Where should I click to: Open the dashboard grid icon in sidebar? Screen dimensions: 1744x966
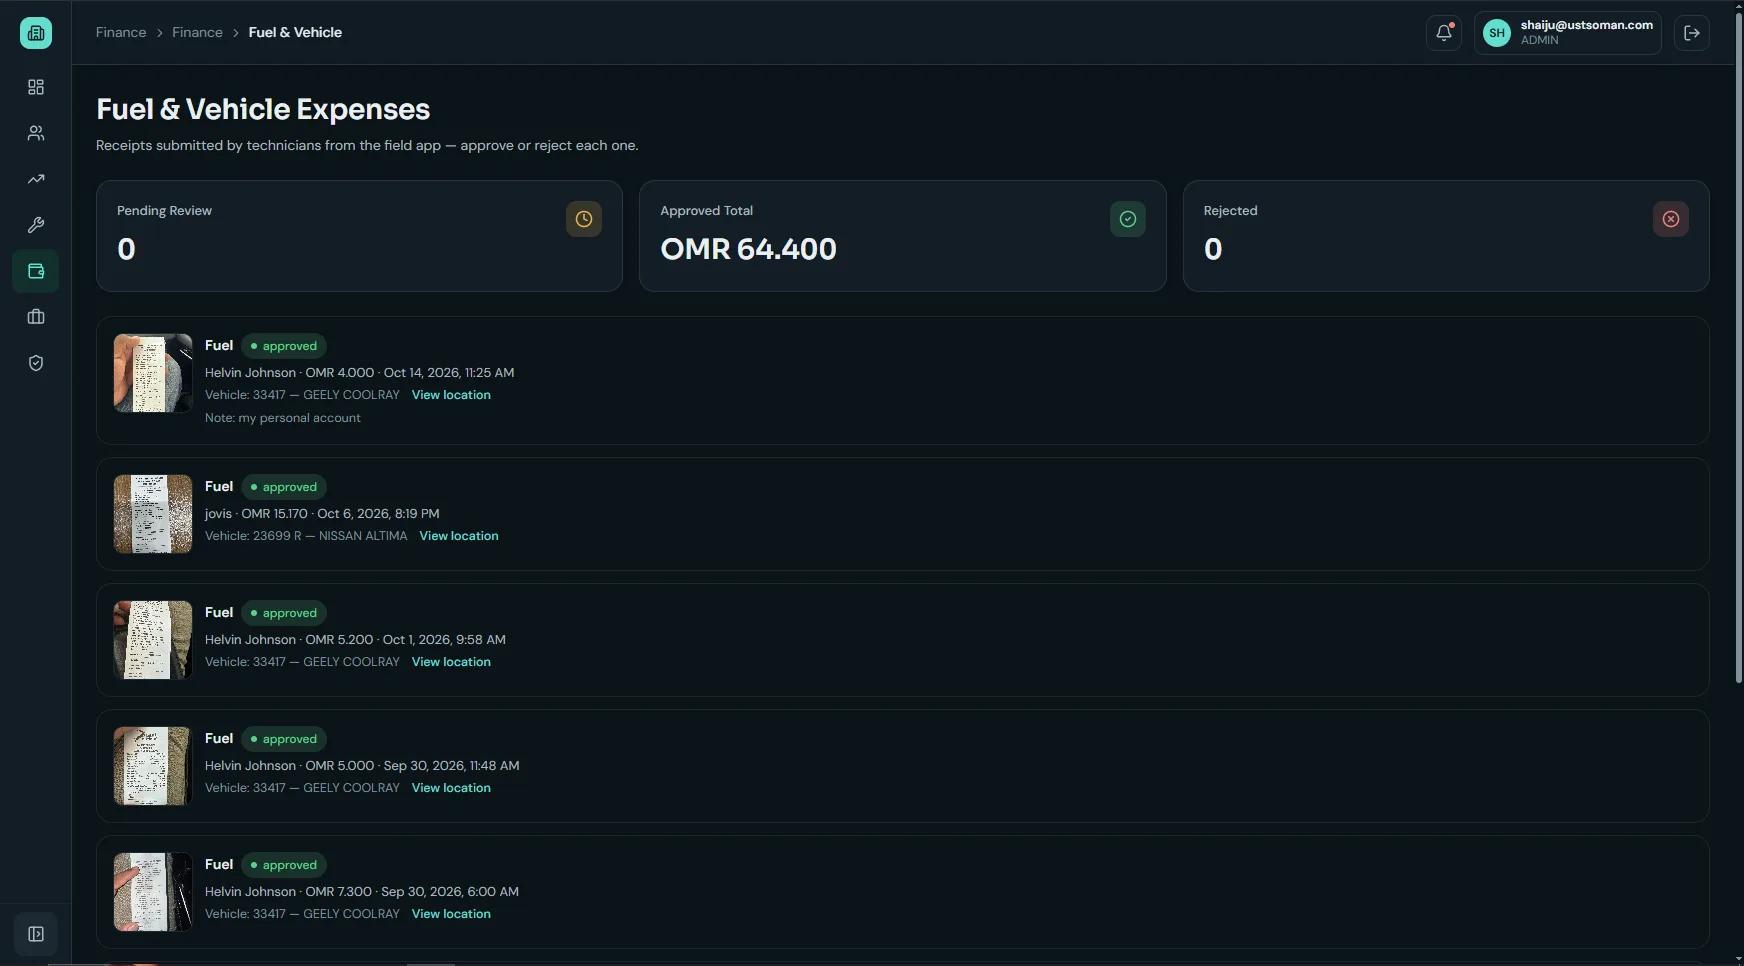(36, 87)
